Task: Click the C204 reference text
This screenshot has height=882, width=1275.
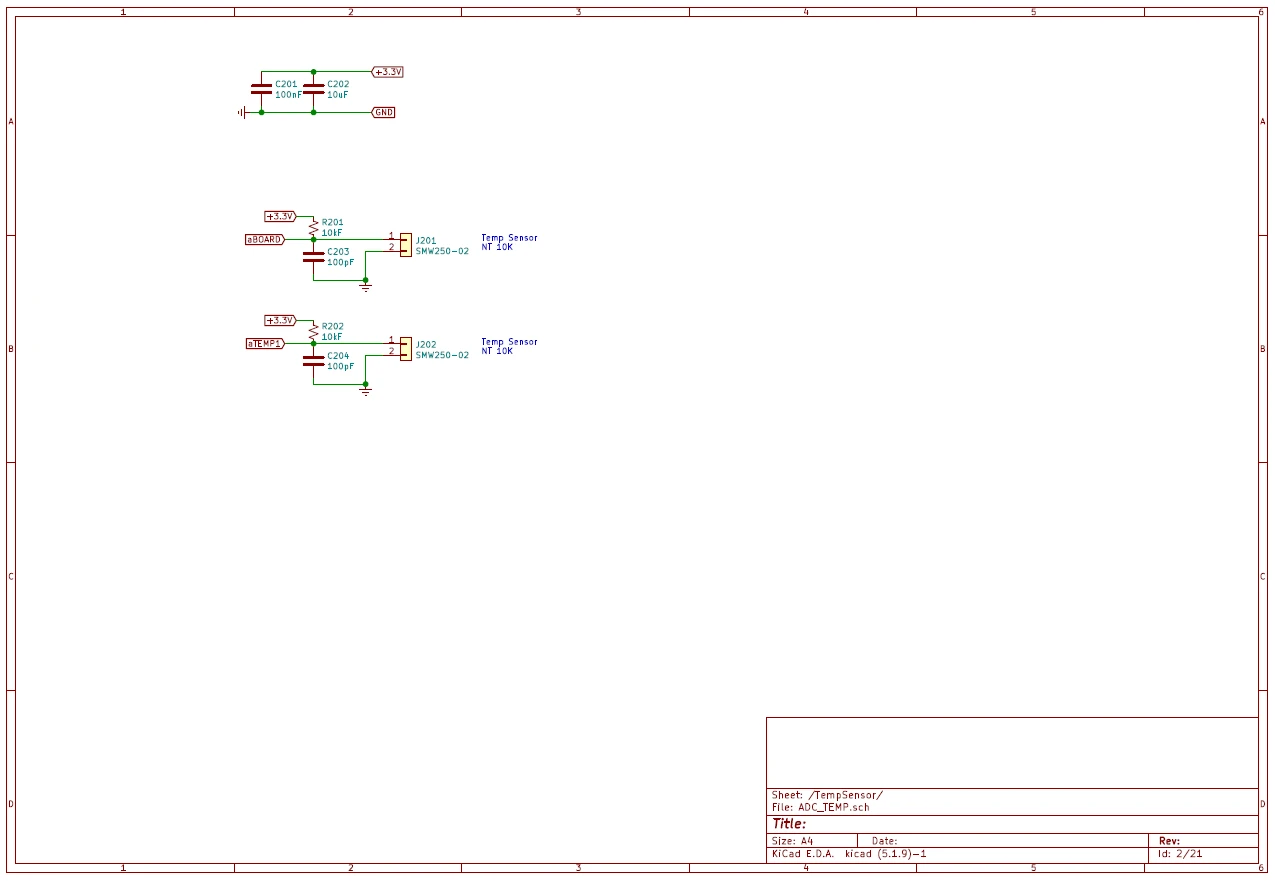Action: tap(338, 356)
